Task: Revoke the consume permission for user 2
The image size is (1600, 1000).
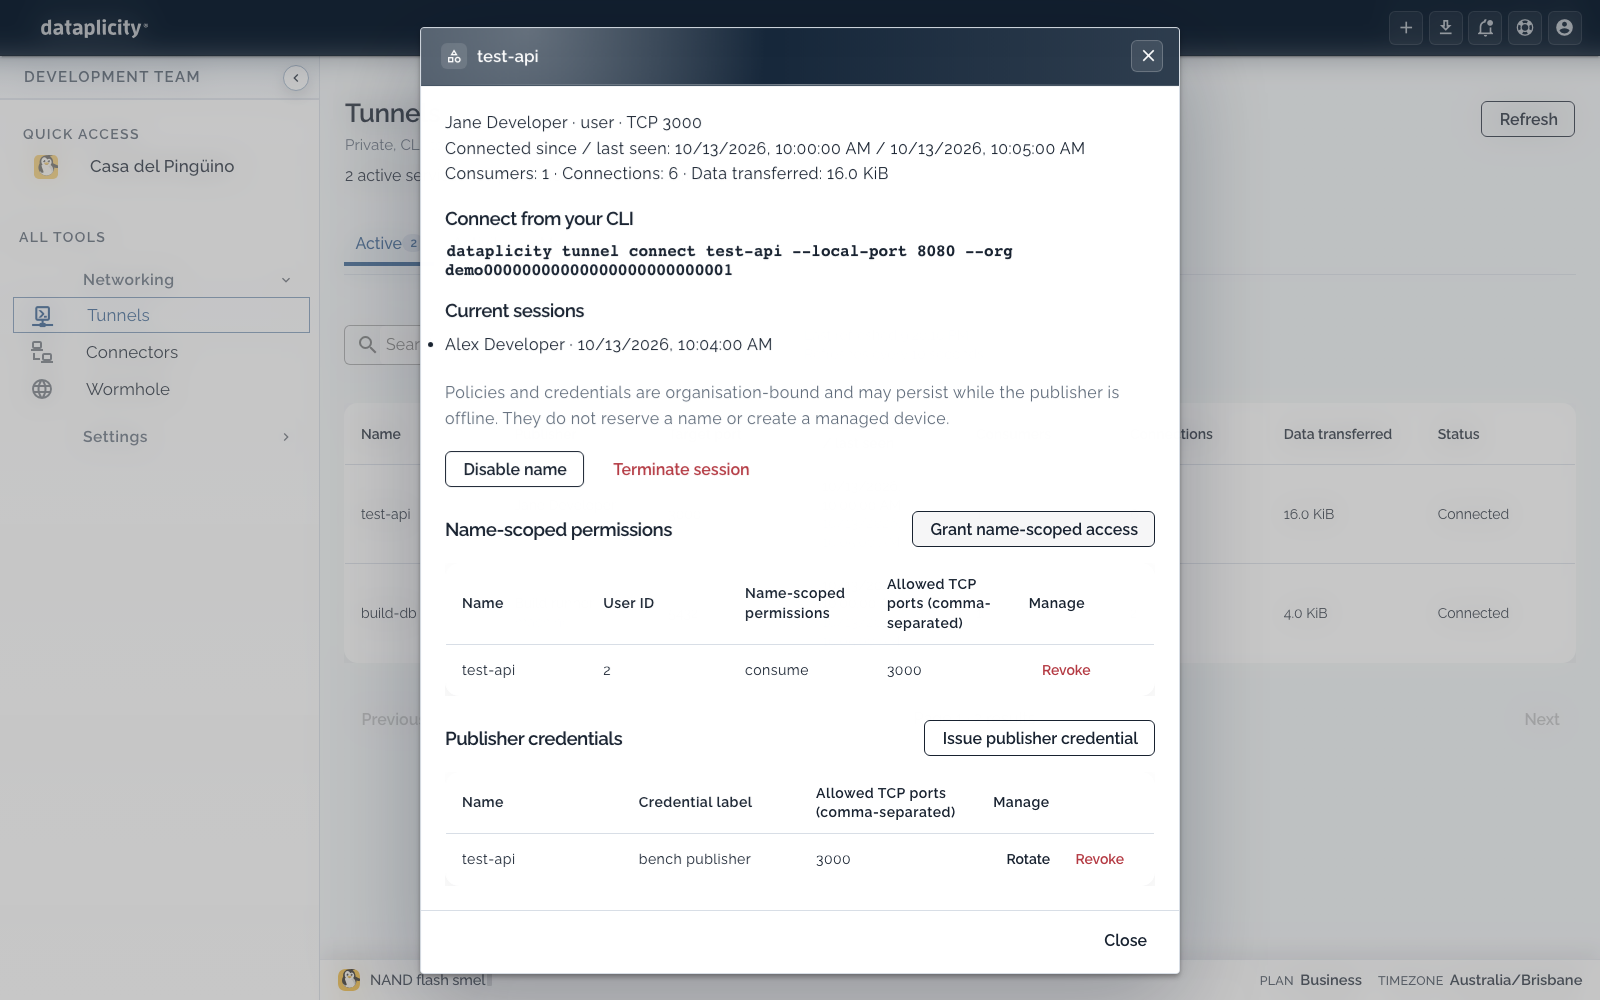Action: click(x=1066, y=670)
